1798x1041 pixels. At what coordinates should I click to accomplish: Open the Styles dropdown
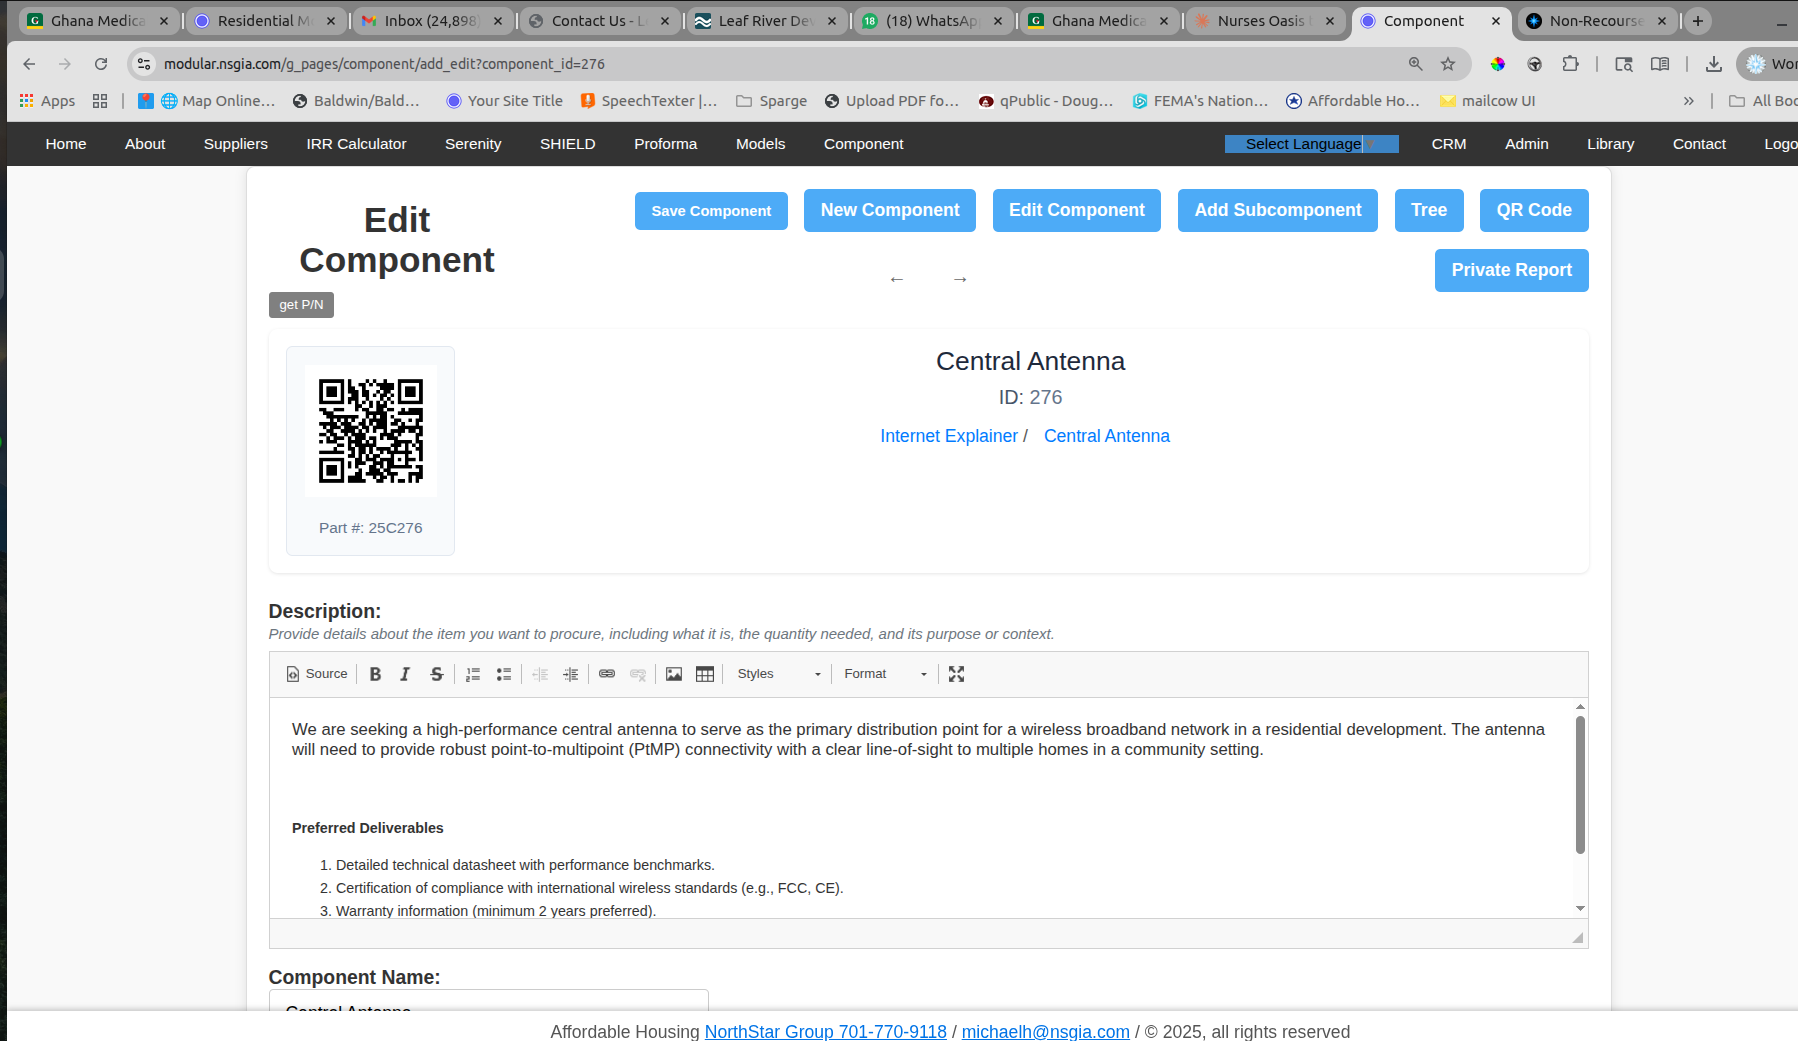pos(778,674)
